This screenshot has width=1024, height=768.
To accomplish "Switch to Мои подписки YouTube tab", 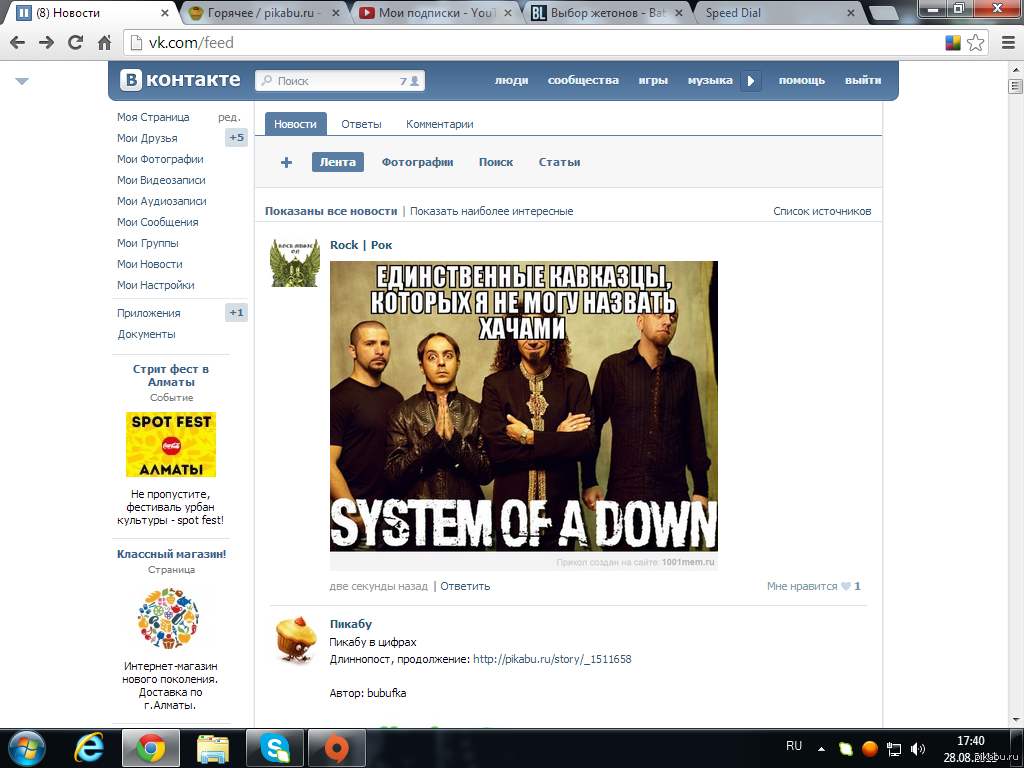I will pos(434,12).
